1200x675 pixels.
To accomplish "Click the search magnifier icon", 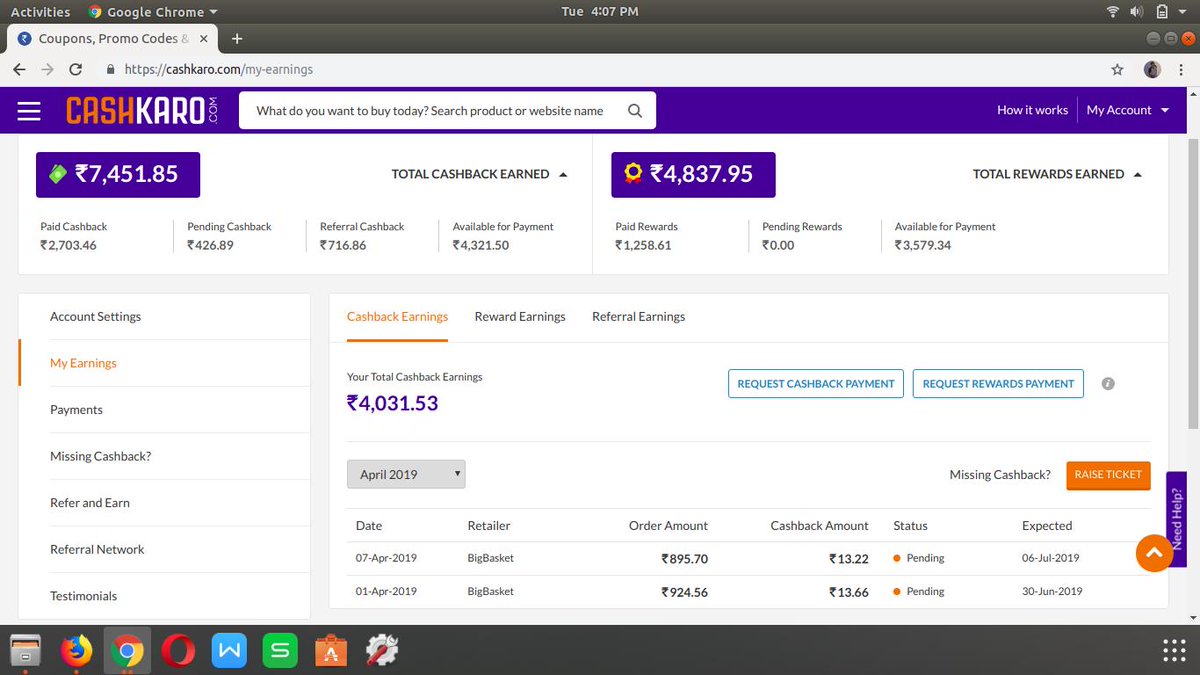I will 635,110.
